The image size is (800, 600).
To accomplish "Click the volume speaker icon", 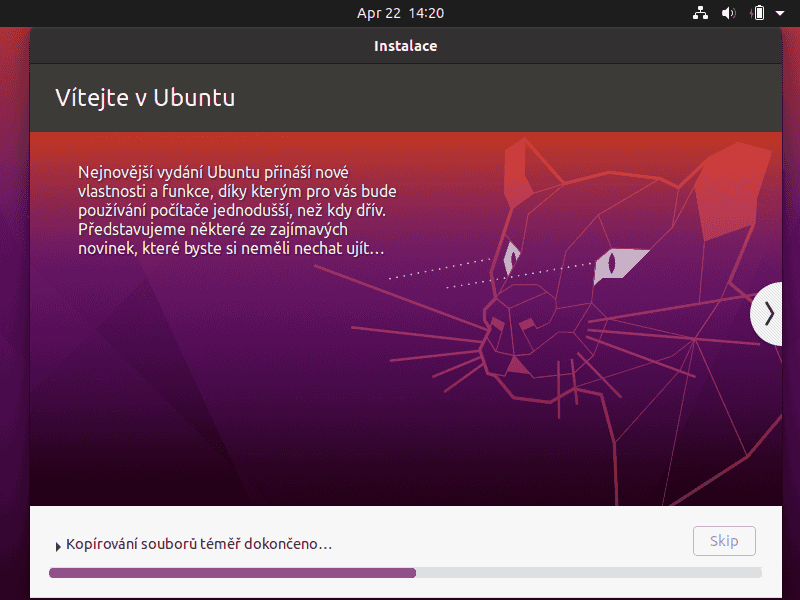I will pos(729,13).
